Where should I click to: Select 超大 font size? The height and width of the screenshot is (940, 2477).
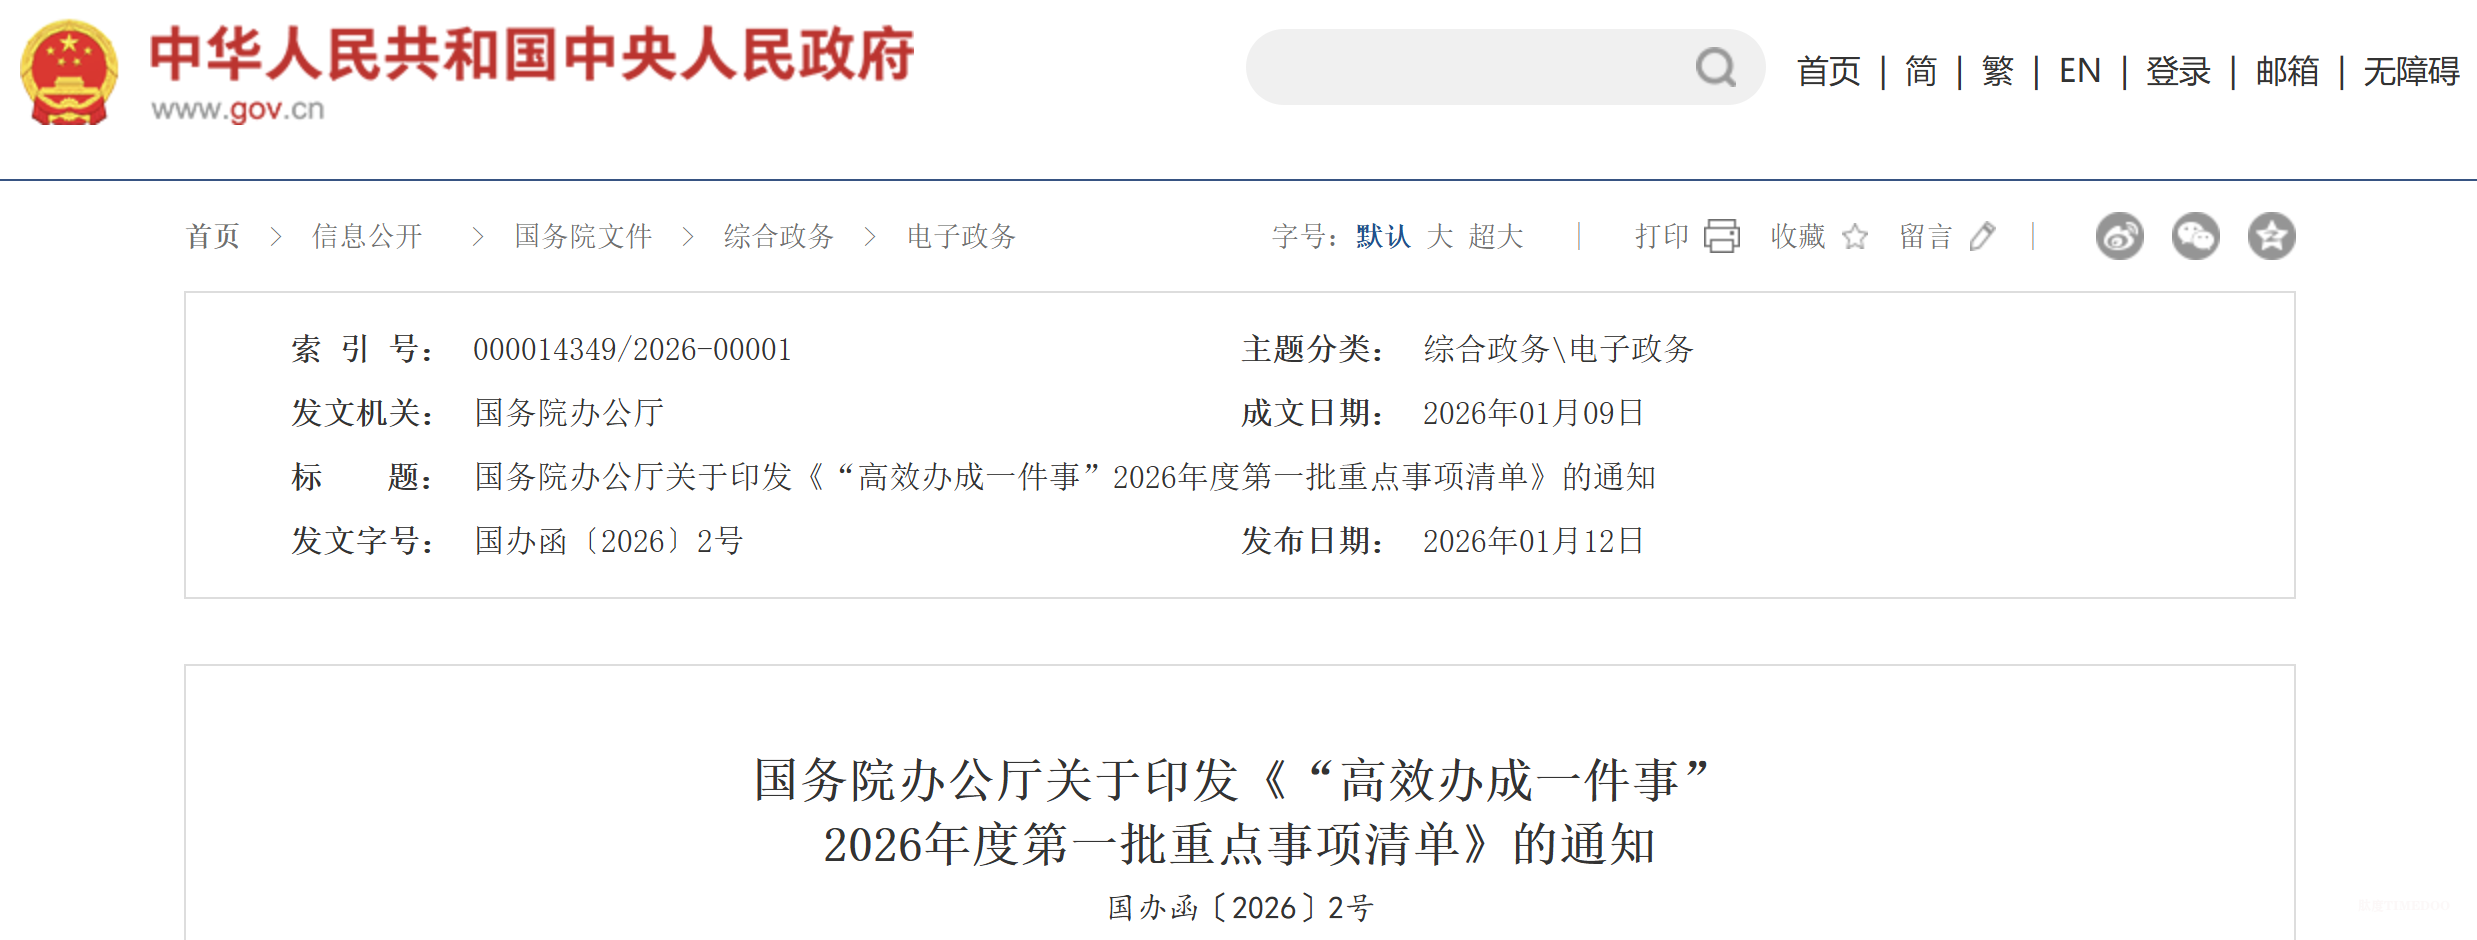coord(1496,237)
